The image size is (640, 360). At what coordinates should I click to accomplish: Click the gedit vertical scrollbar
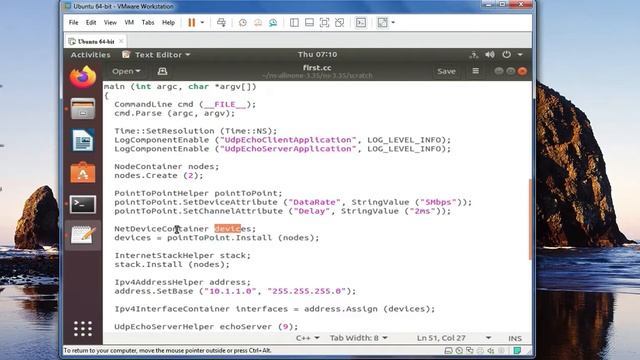pos(530,220)
